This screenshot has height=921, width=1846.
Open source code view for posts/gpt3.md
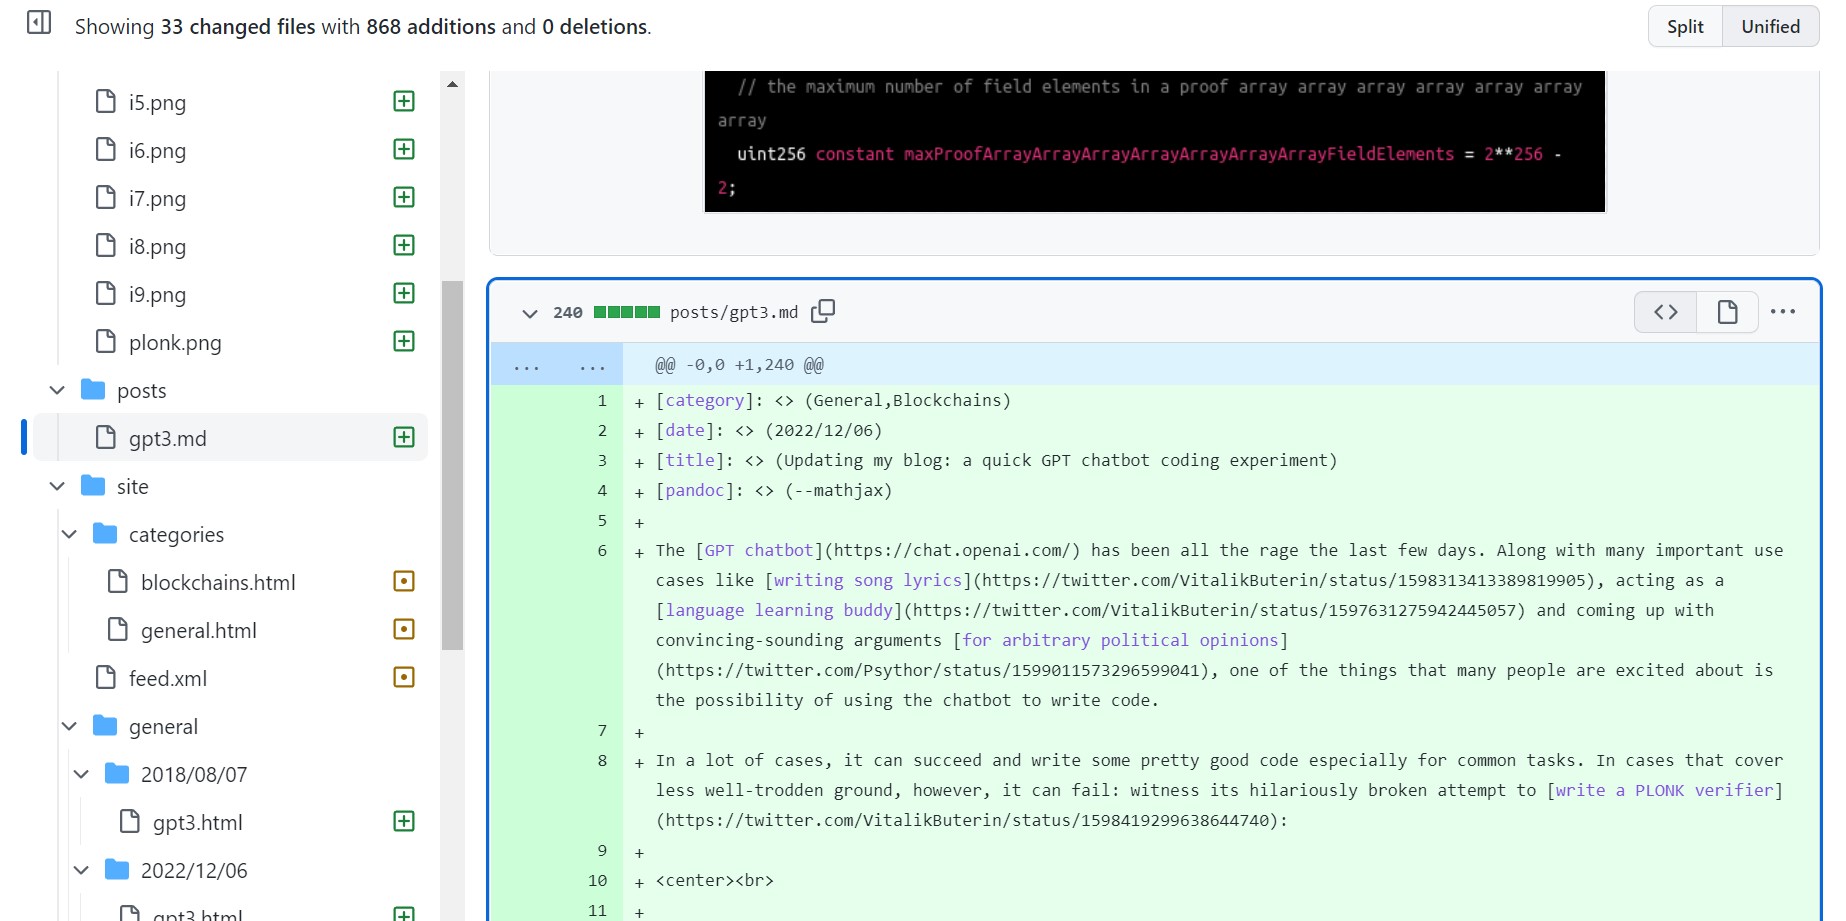pyautogui.click(x=1663, y=311)
